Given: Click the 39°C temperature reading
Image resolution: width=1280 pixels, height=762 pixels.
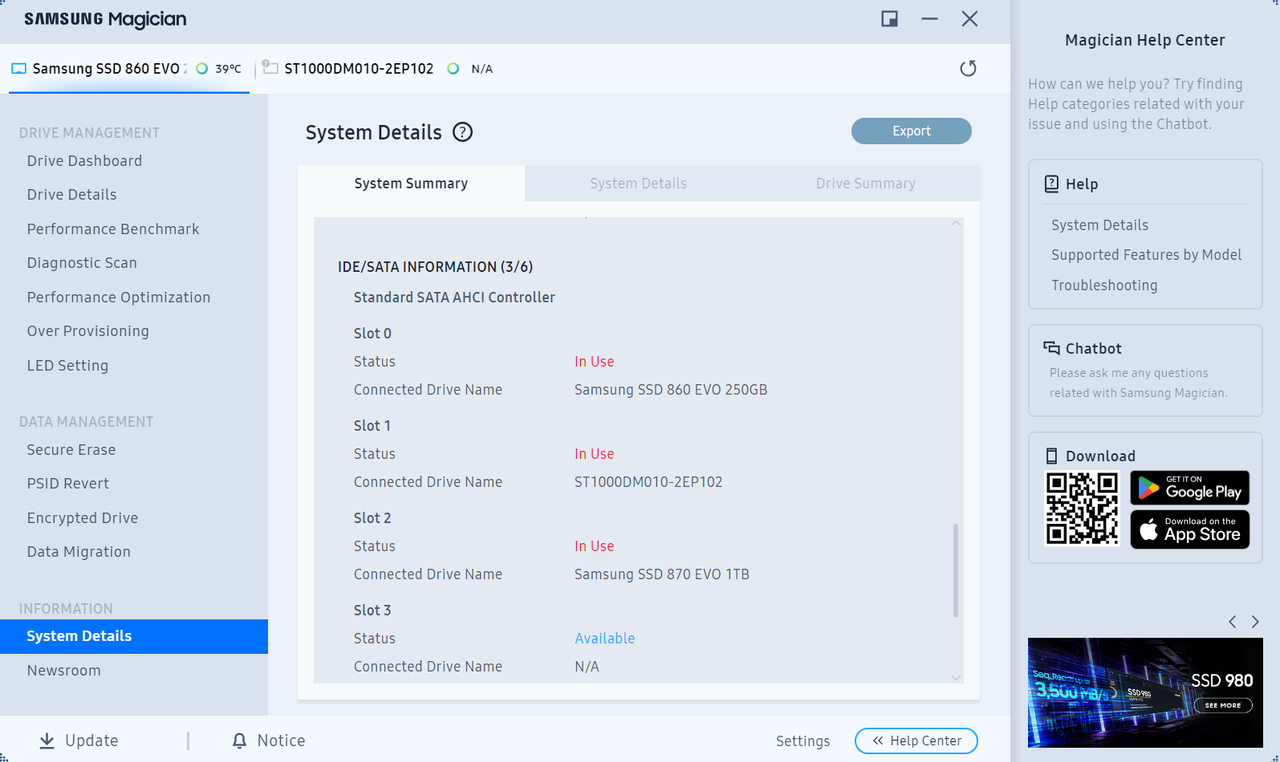Looking at the screenshot, I should [228, 69].
